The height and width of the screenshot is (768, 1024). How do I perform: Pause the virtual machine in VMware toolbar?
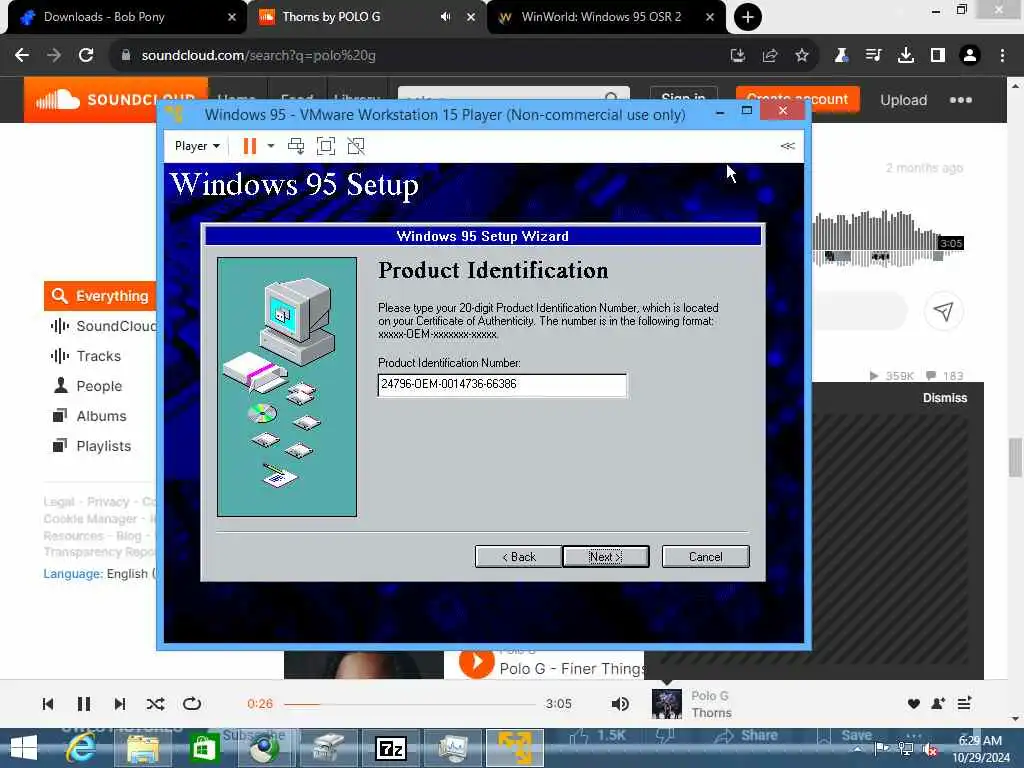tap(249, 146)
